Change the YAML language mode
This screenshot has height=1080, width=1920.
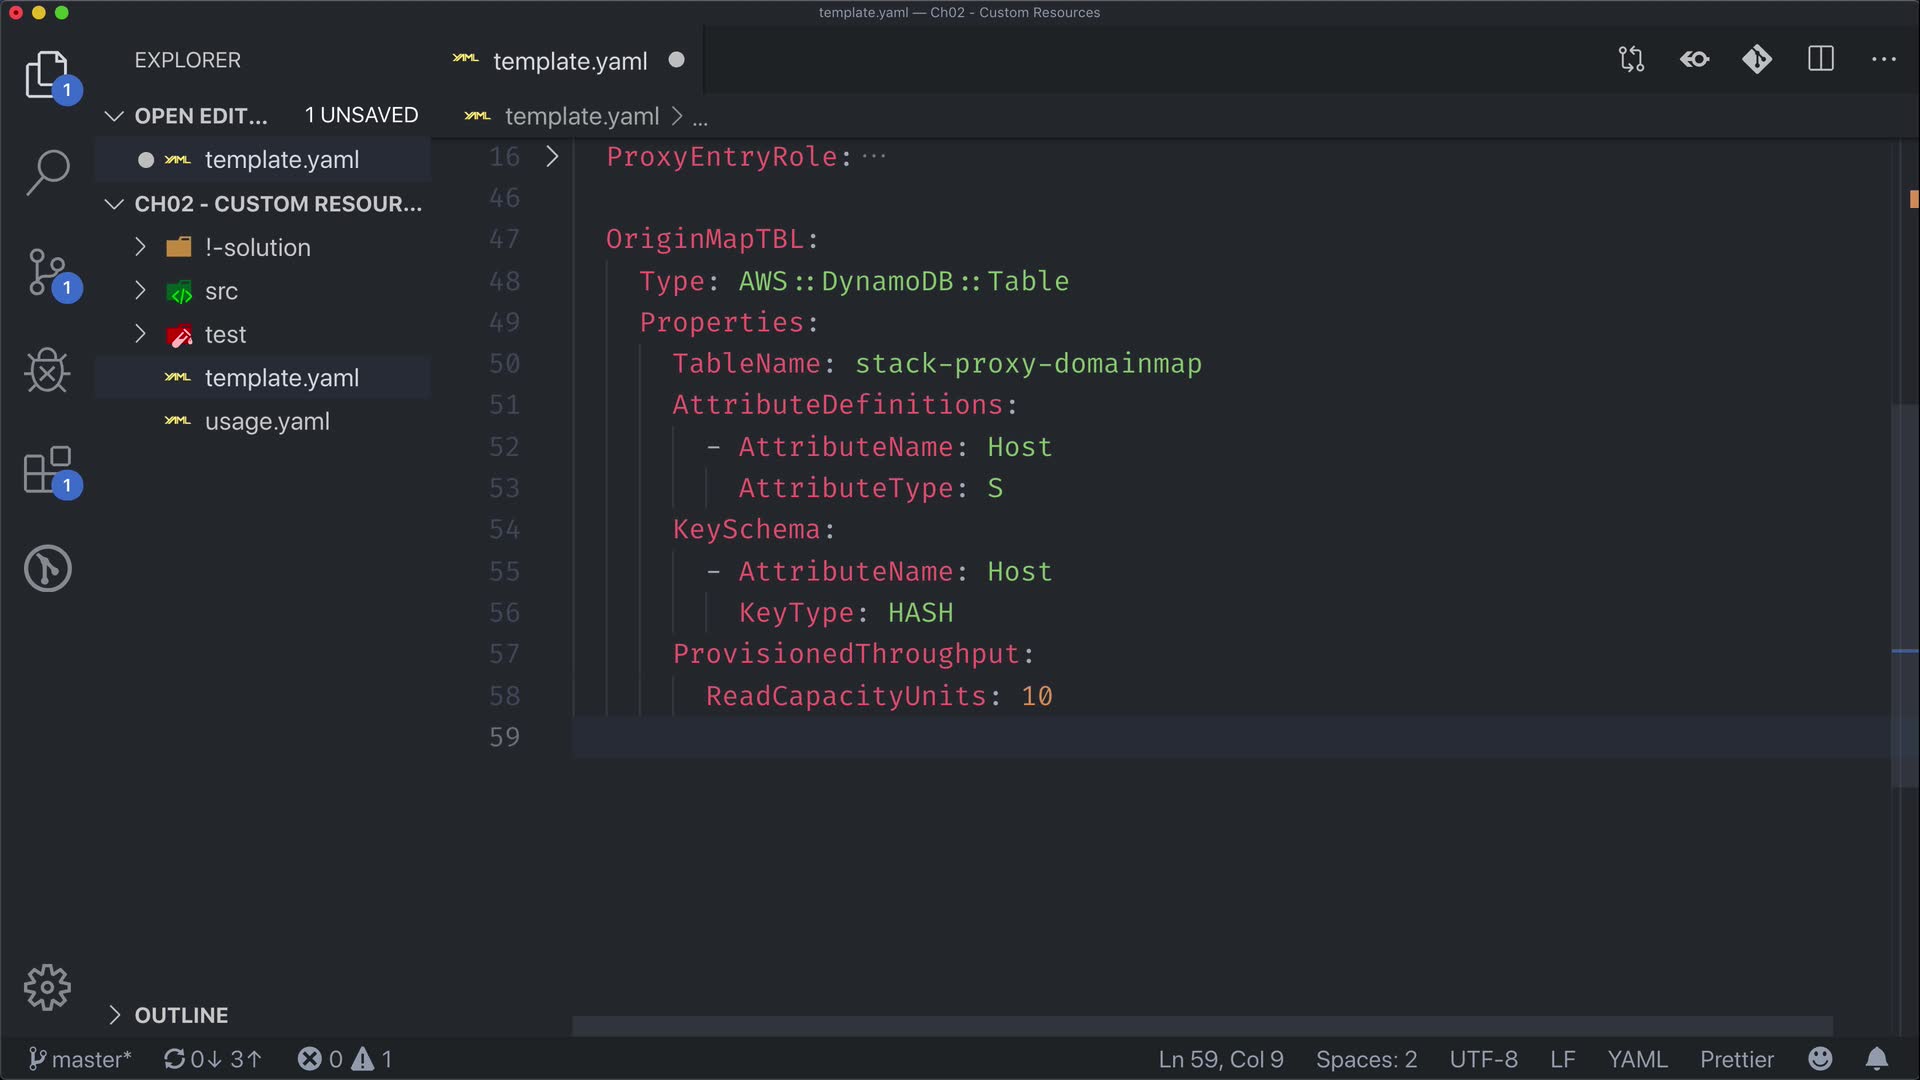[1637, 1059]
